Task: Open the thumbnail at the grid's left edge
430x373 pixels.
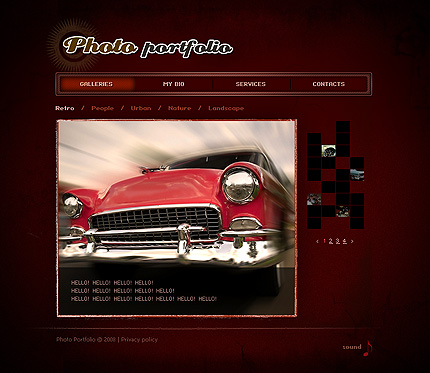Action: point(314,199)
